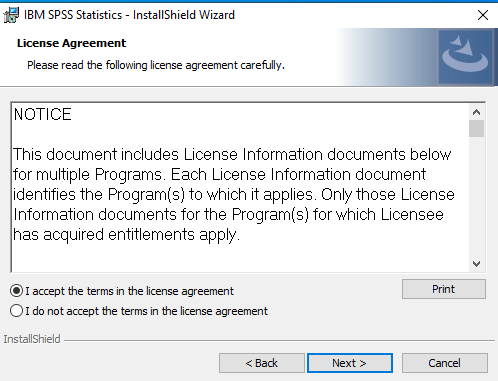This screenshot has width=498, height=381.
Task: Click the installer icon in the title bar
Action: (11, 15)
